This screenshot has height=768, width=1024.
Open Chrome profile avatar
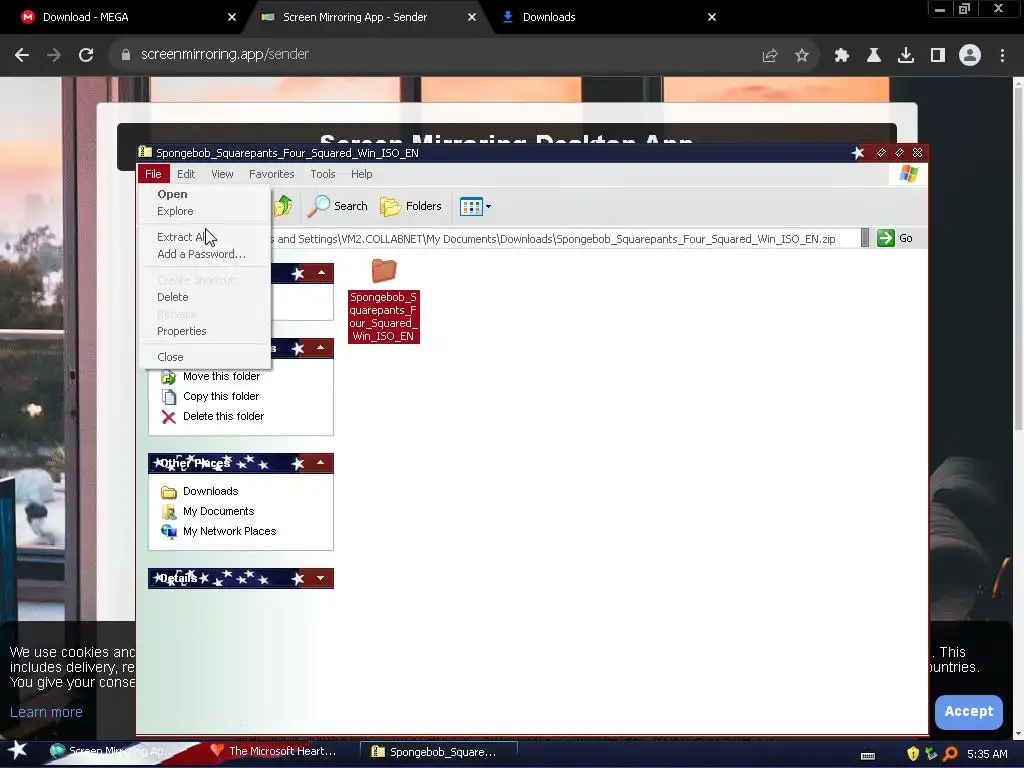tap(970, 56)
